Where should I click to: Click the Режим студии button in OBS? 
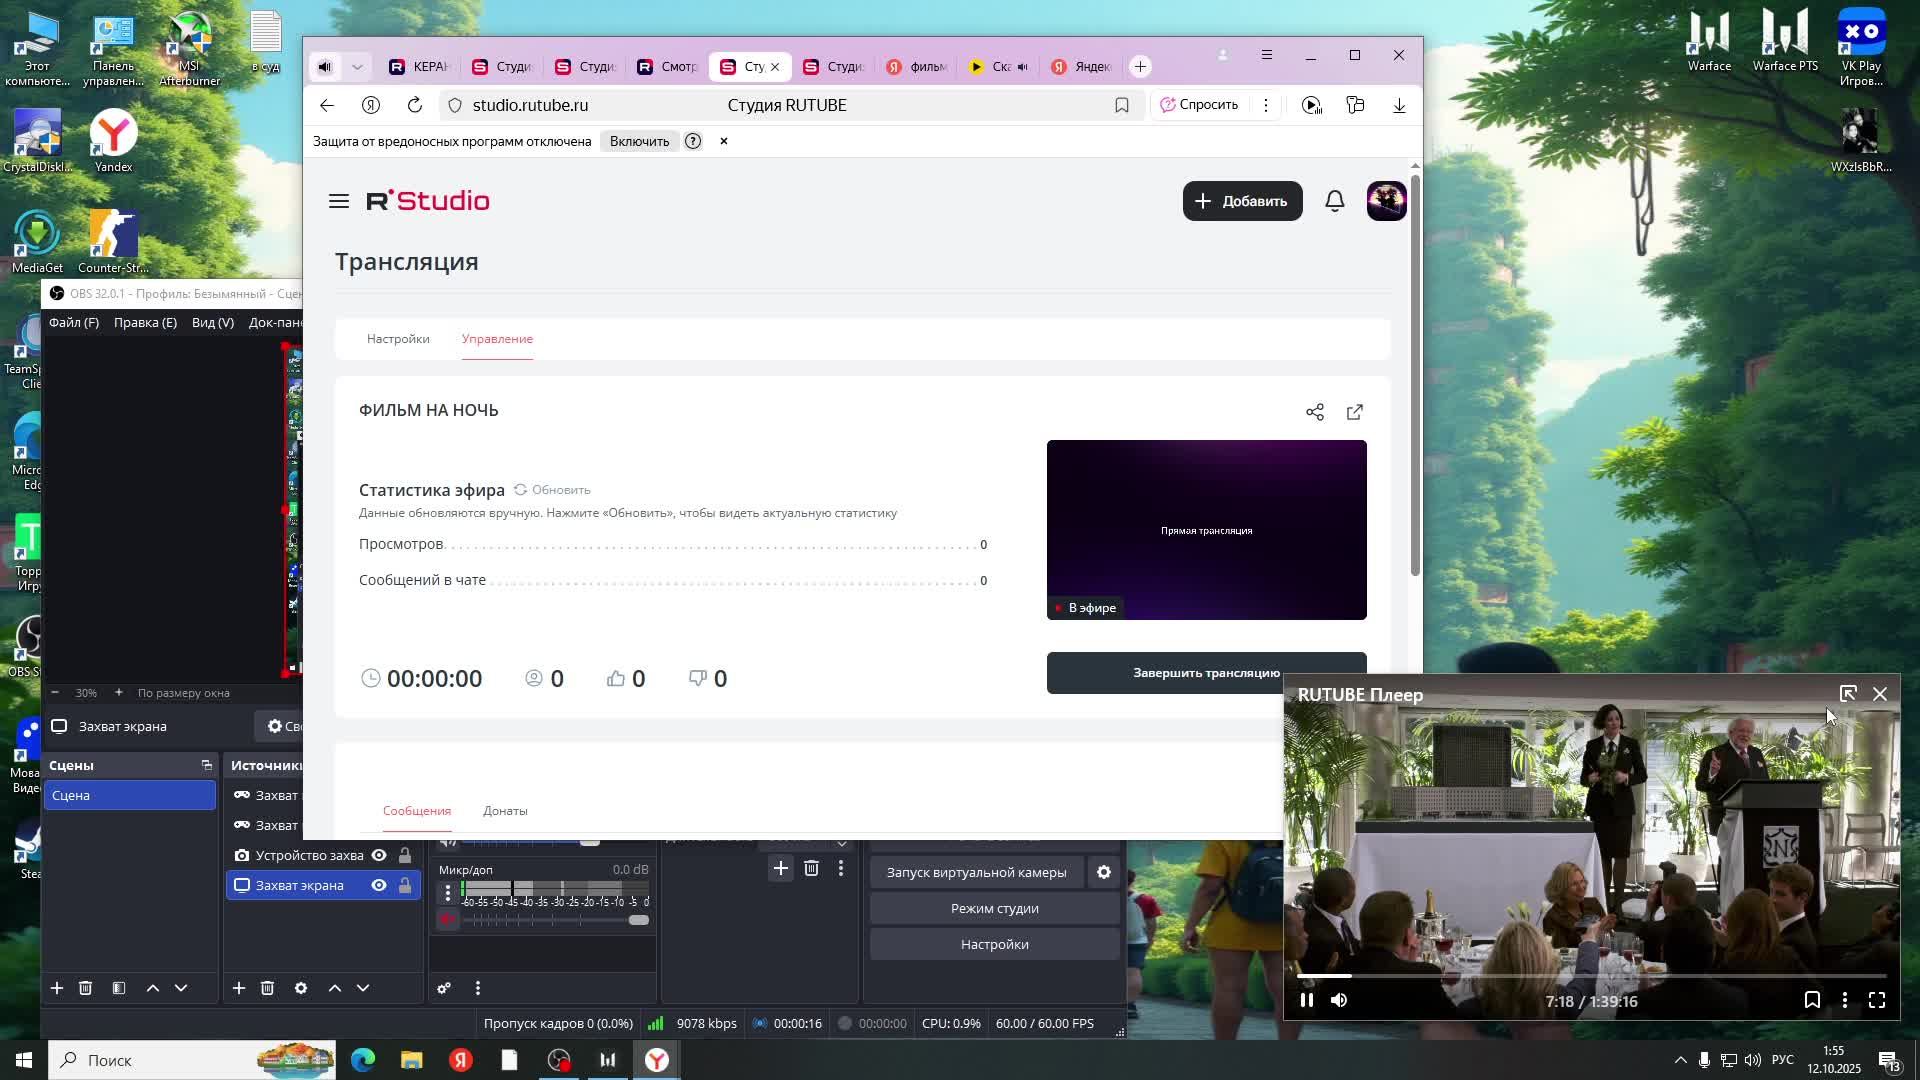[x=994, y=908]
